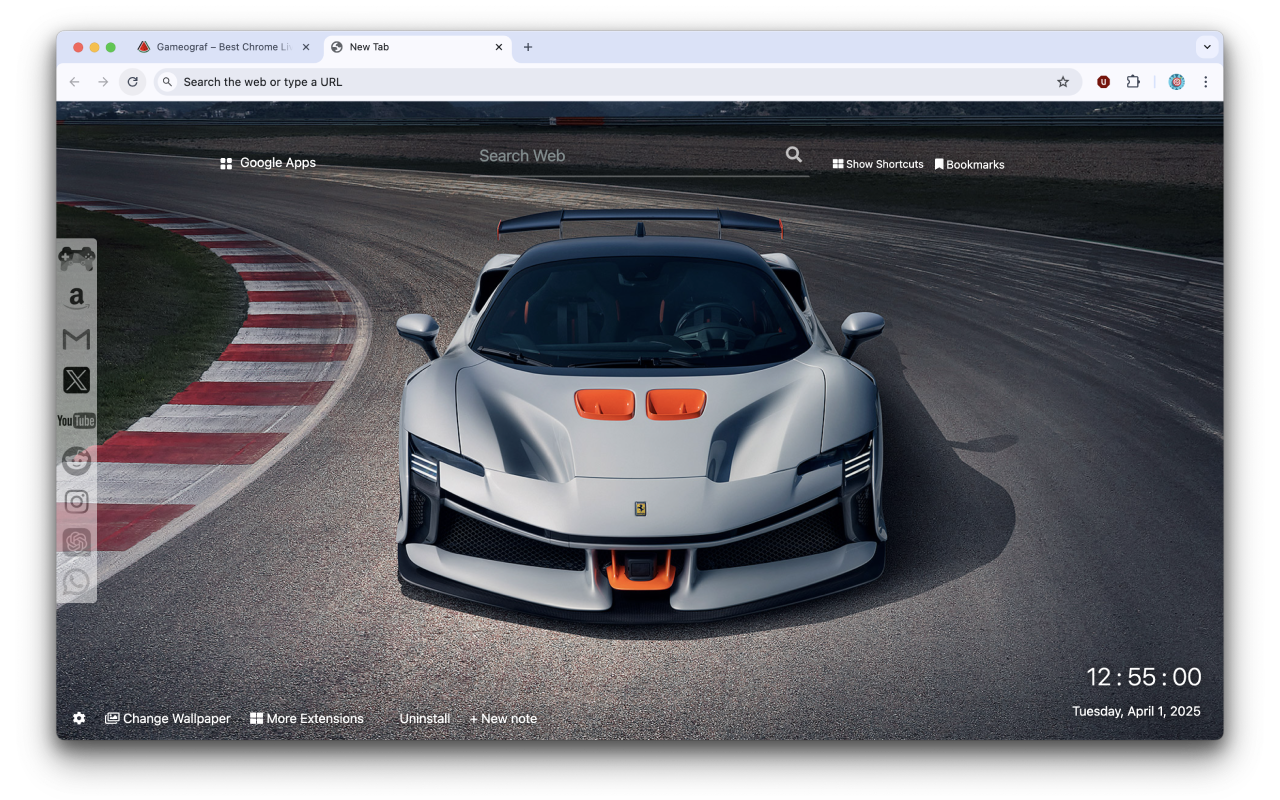Reload the current page
This screenshot has height=800, width=1280.
132,82
